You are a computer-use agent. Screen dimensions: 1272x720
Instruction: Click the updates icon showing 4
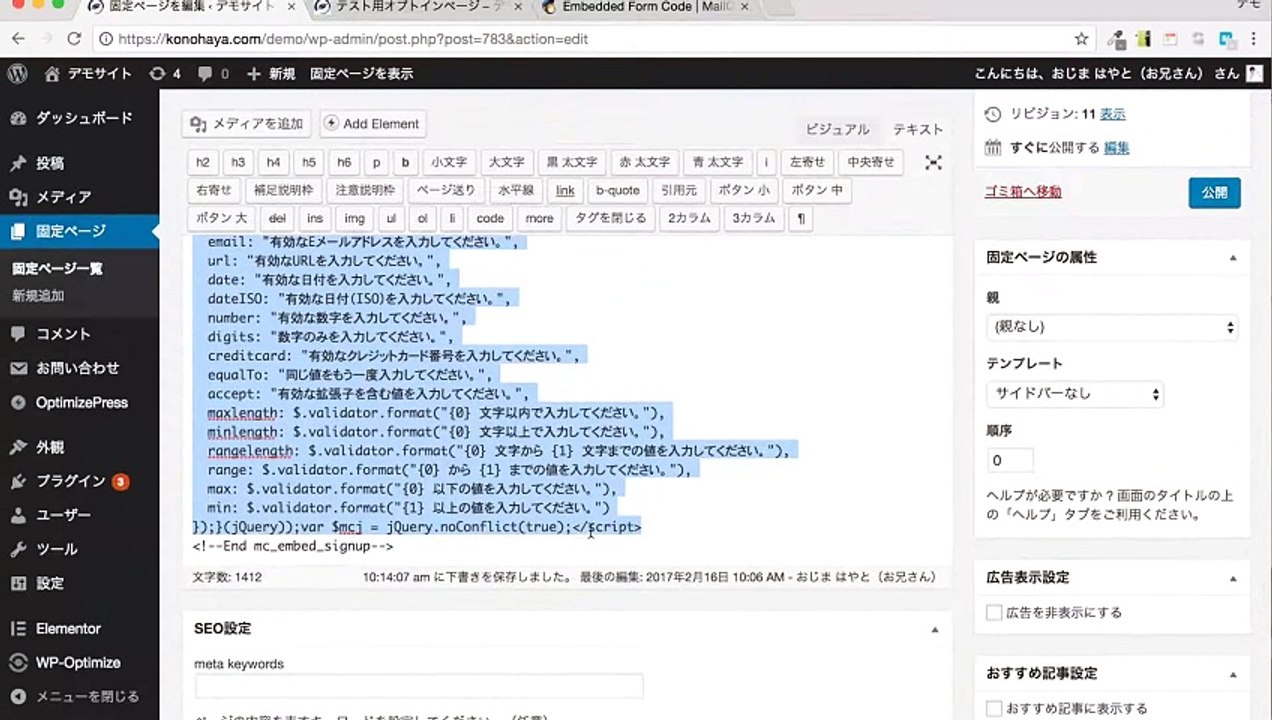click(x=166, y=73)
